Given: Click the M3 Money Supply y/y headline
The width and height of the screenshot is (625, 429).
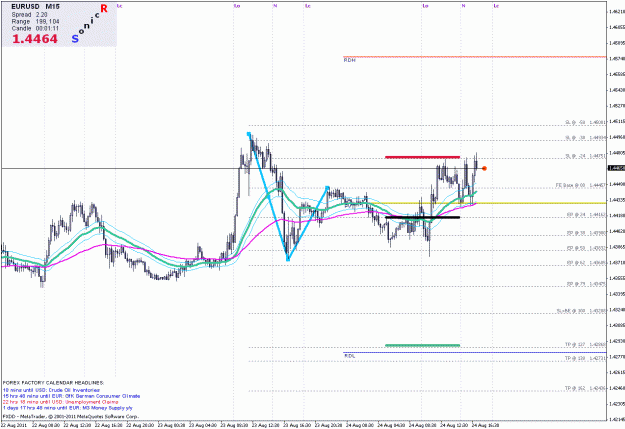Looking at the screenshot, I should point(68,408).
